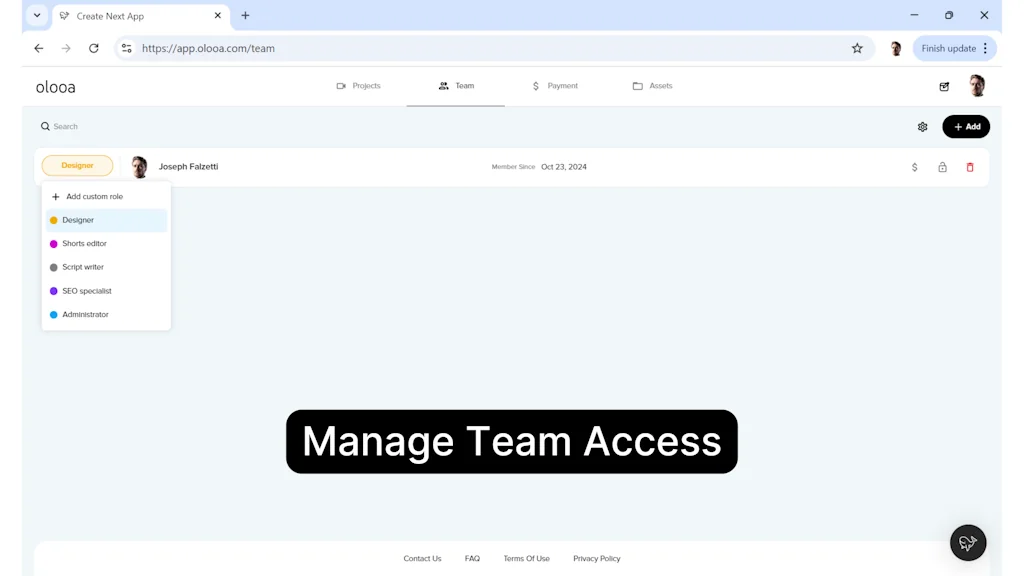Click the lock access icon in member row
Screen dimensions: 1024x576
coord(942,167)
